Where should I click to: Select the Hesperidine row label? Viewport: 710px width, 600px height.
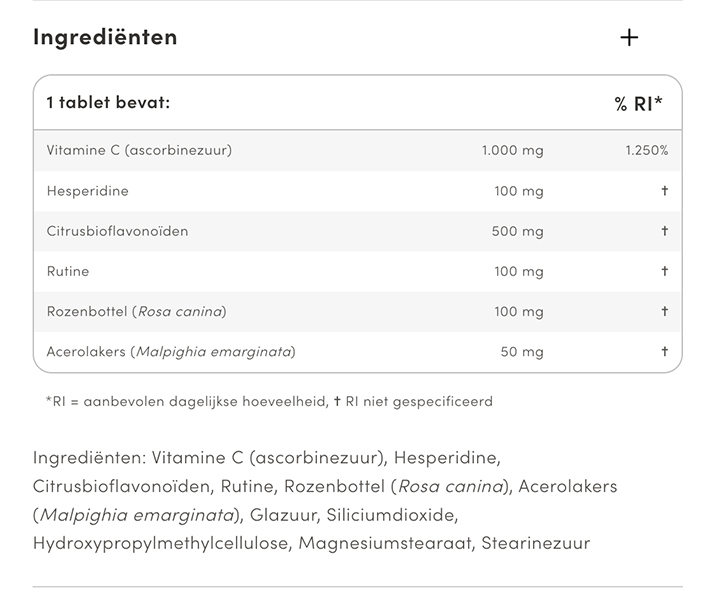click(x=88, y=190)
